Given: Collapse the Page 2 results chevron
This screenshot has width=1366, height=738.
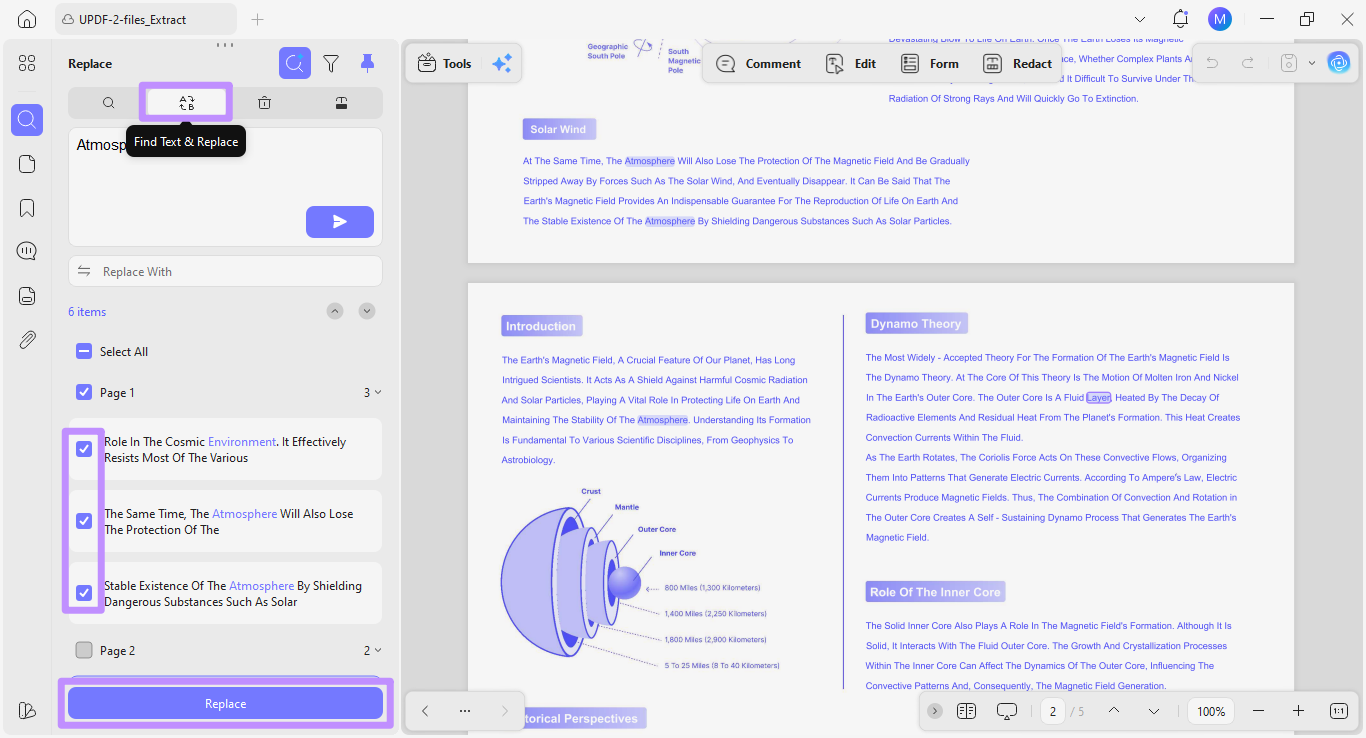Looking at the screenshot, I should click(378, 651).
